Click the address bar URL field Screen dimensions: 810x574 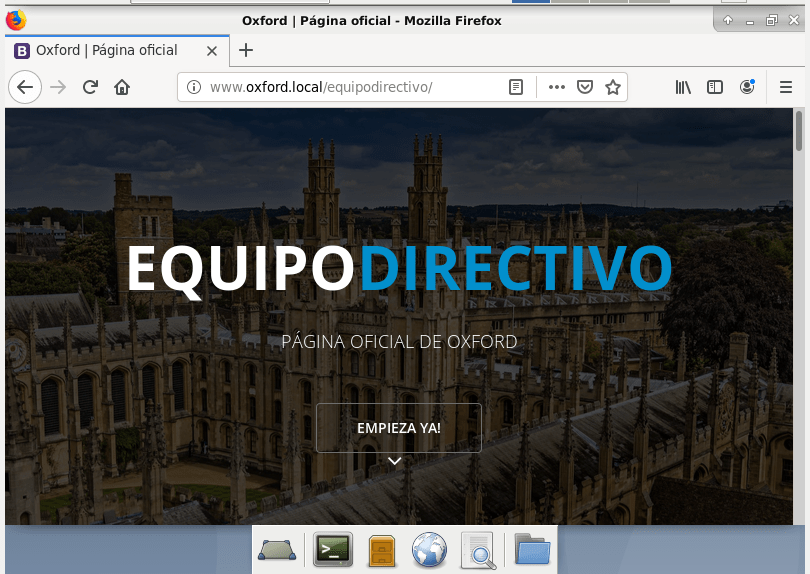(350, 87)
